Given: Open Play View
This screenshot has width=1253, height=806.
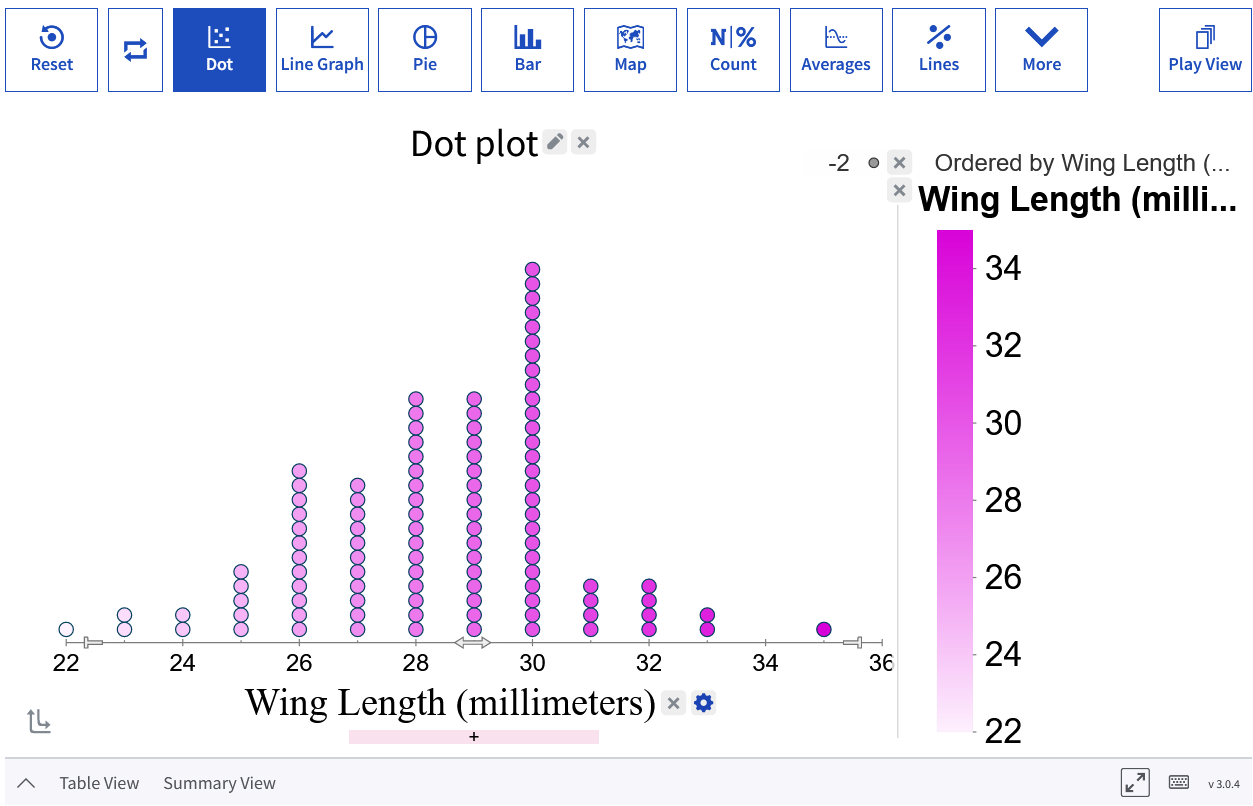Looking at the screenshot, I should click(x=1205, y=50).
